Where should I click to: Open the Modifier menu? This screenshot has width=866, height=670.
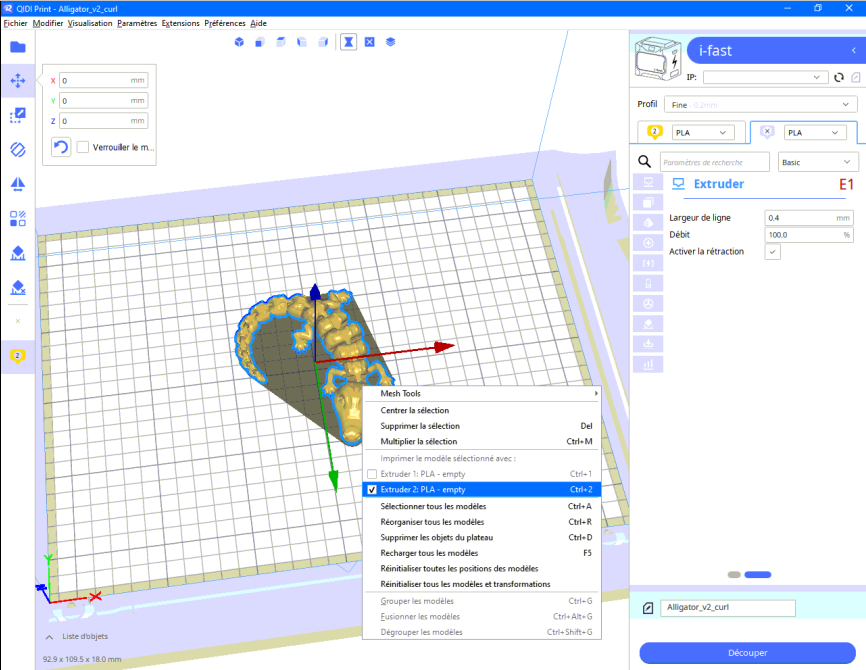(48, 23)
